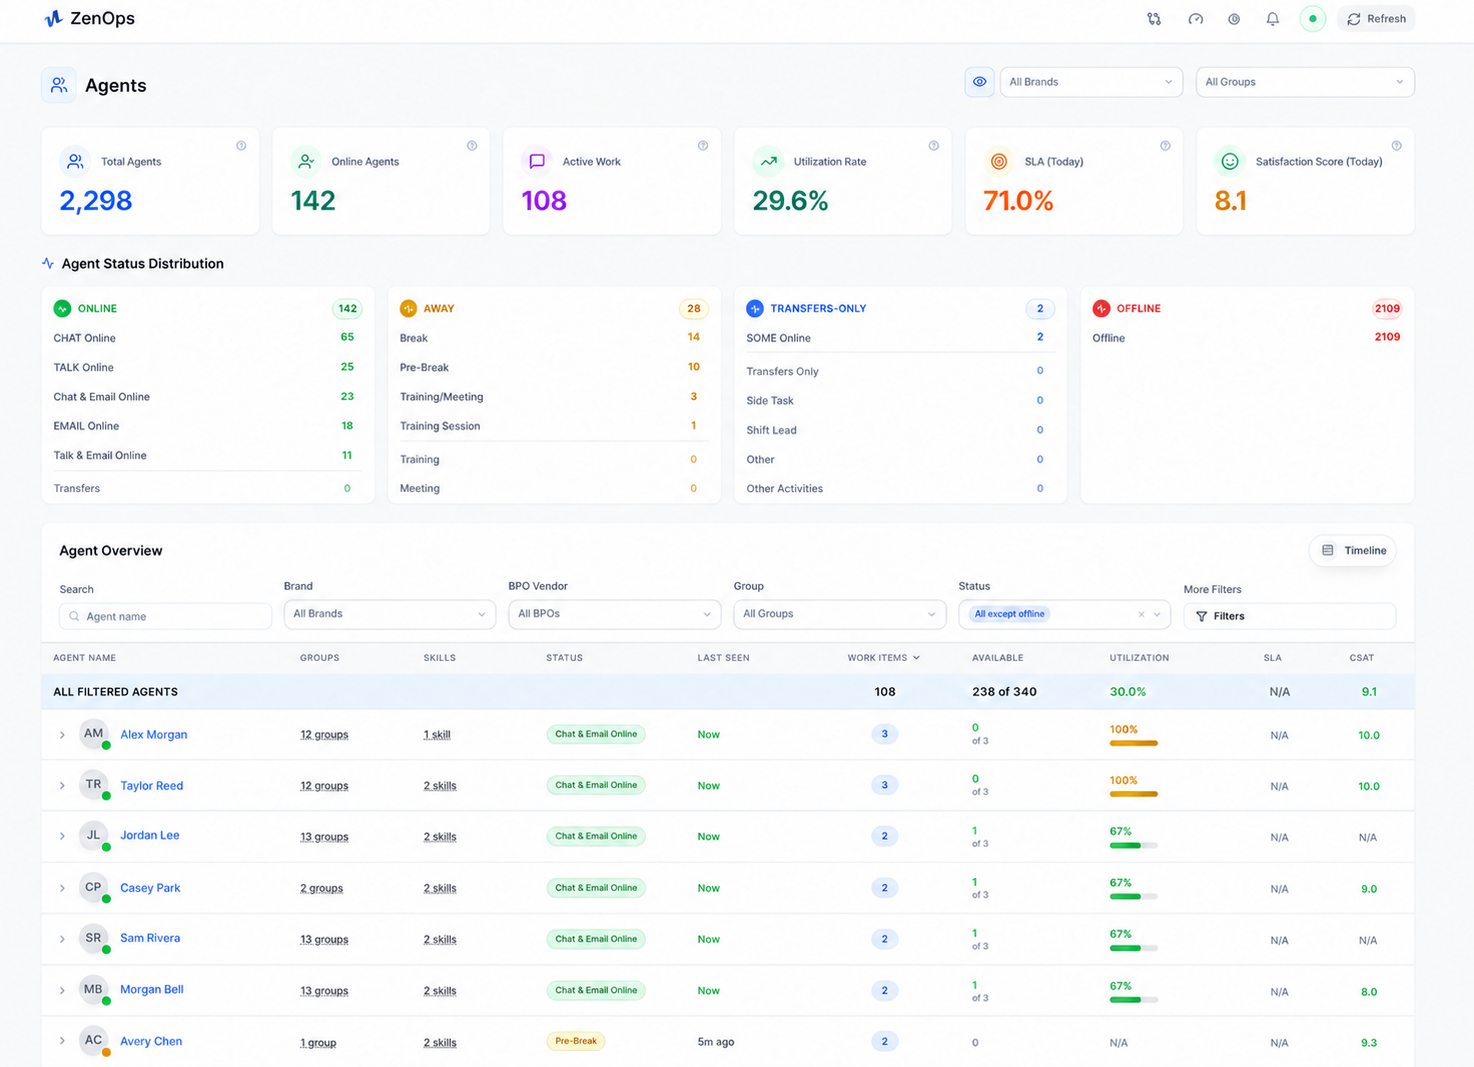1474x1067 pixels.
Task: Click the orange AWAY status icon
Action: point(408,308)
